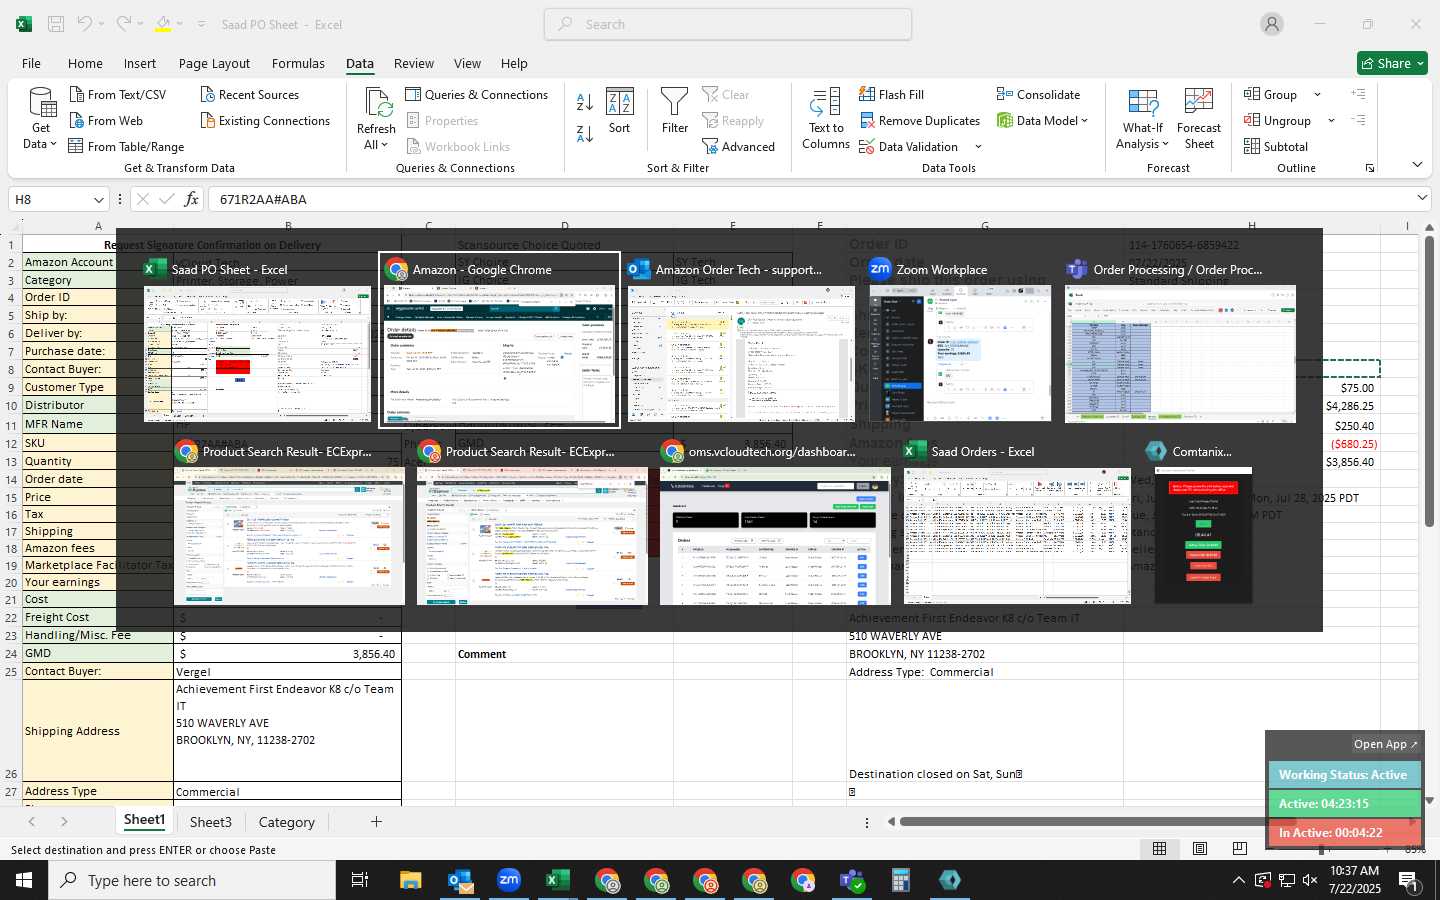Select From Text/CSV import
The width and height of the screenshot is (1440, 900).
tap(118, 95)
